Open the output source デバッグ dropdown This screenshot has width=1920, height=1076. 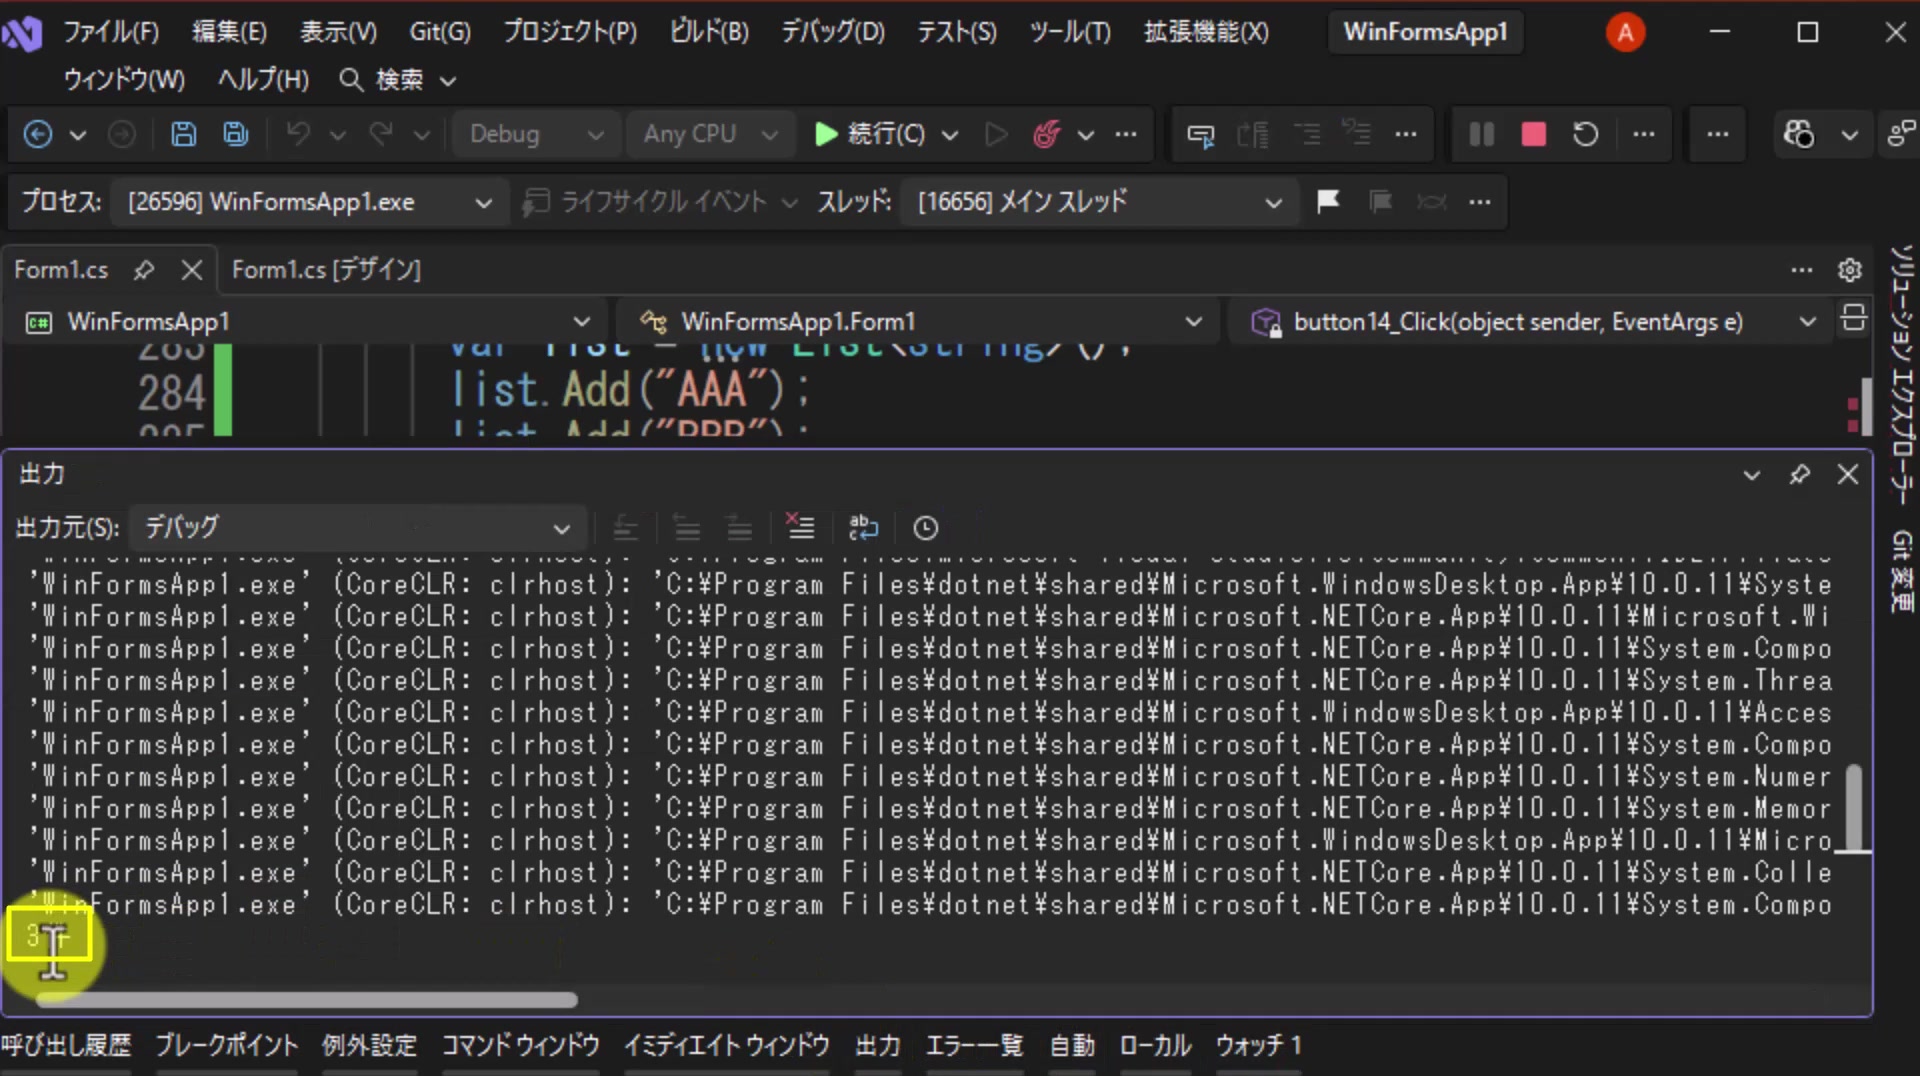tap(357, 528)
